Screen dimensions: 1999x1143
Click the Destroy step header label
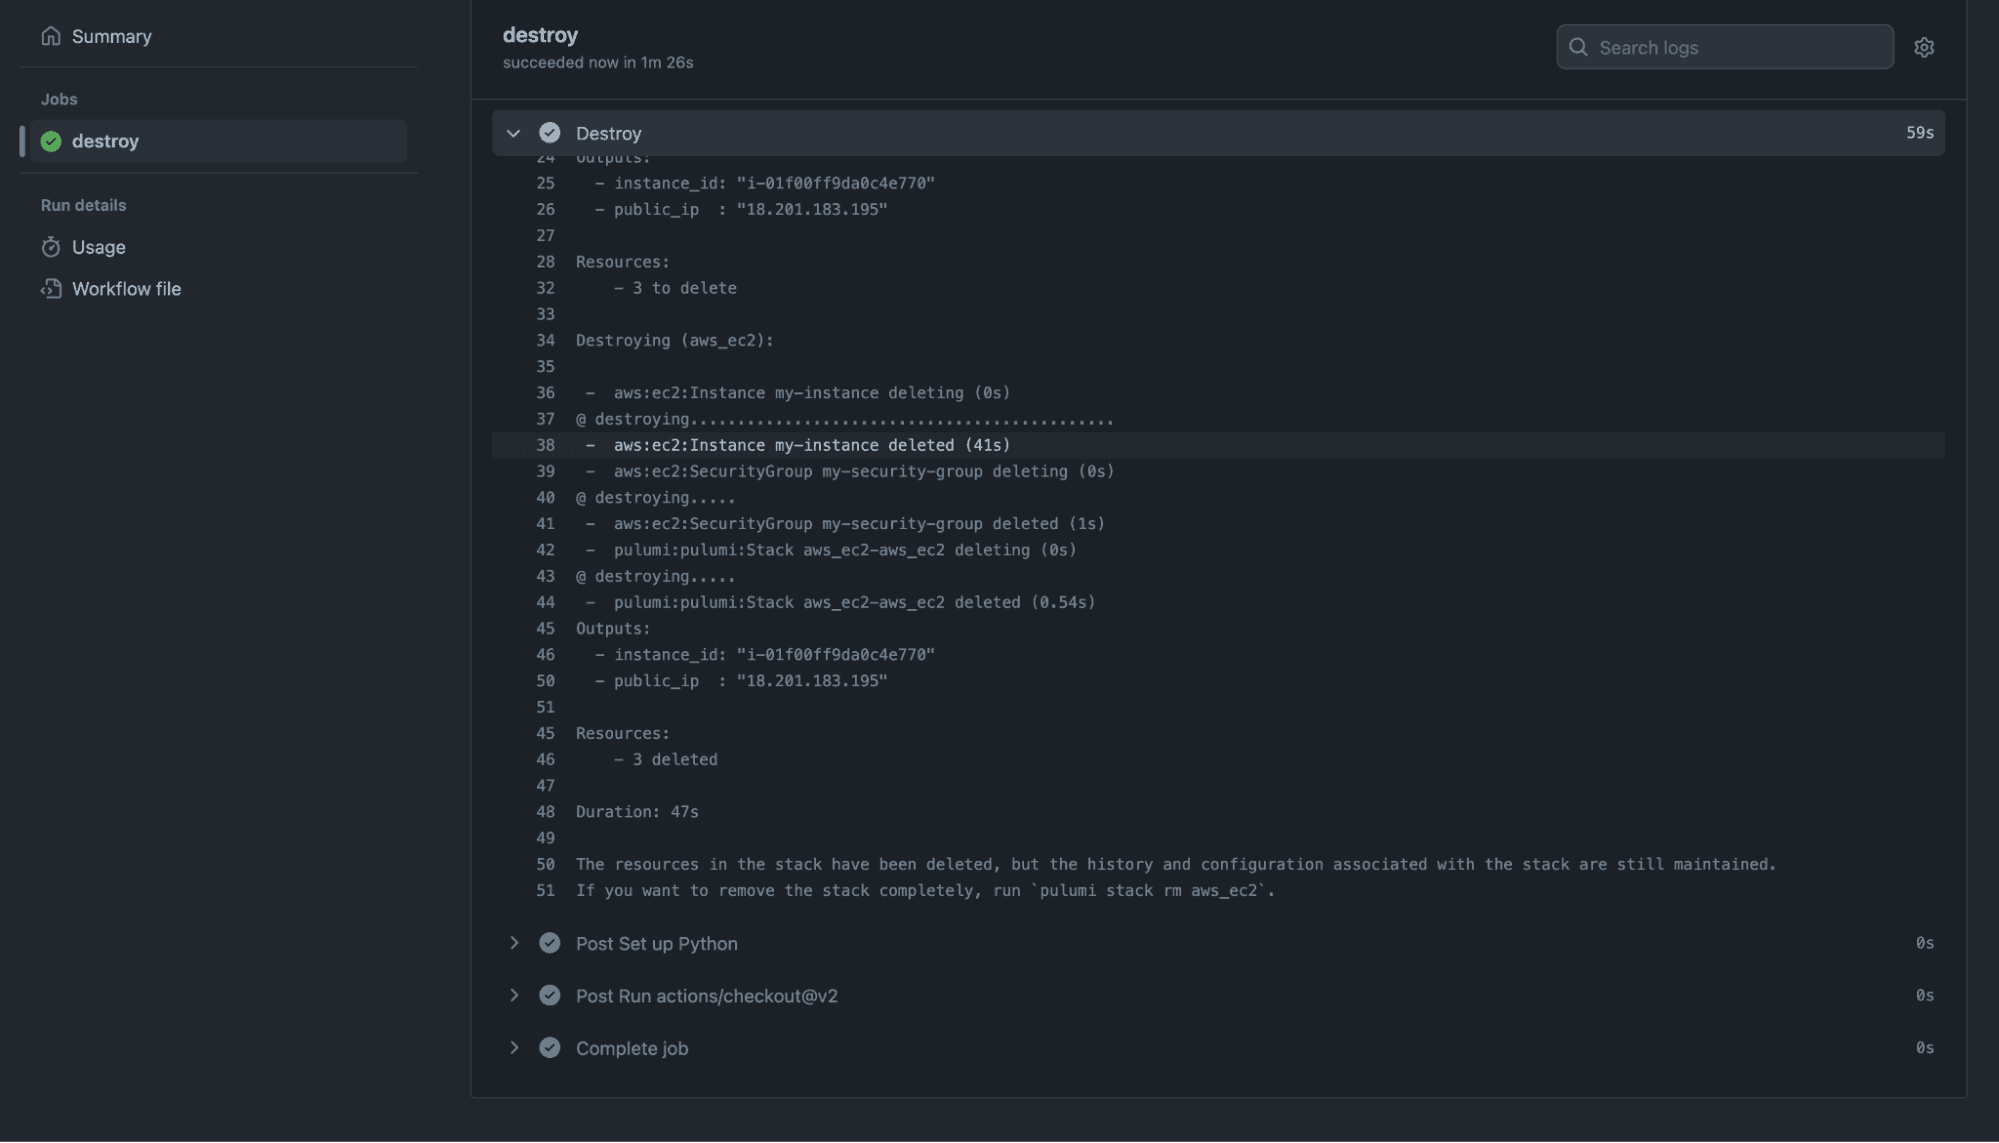click(608, 133)
